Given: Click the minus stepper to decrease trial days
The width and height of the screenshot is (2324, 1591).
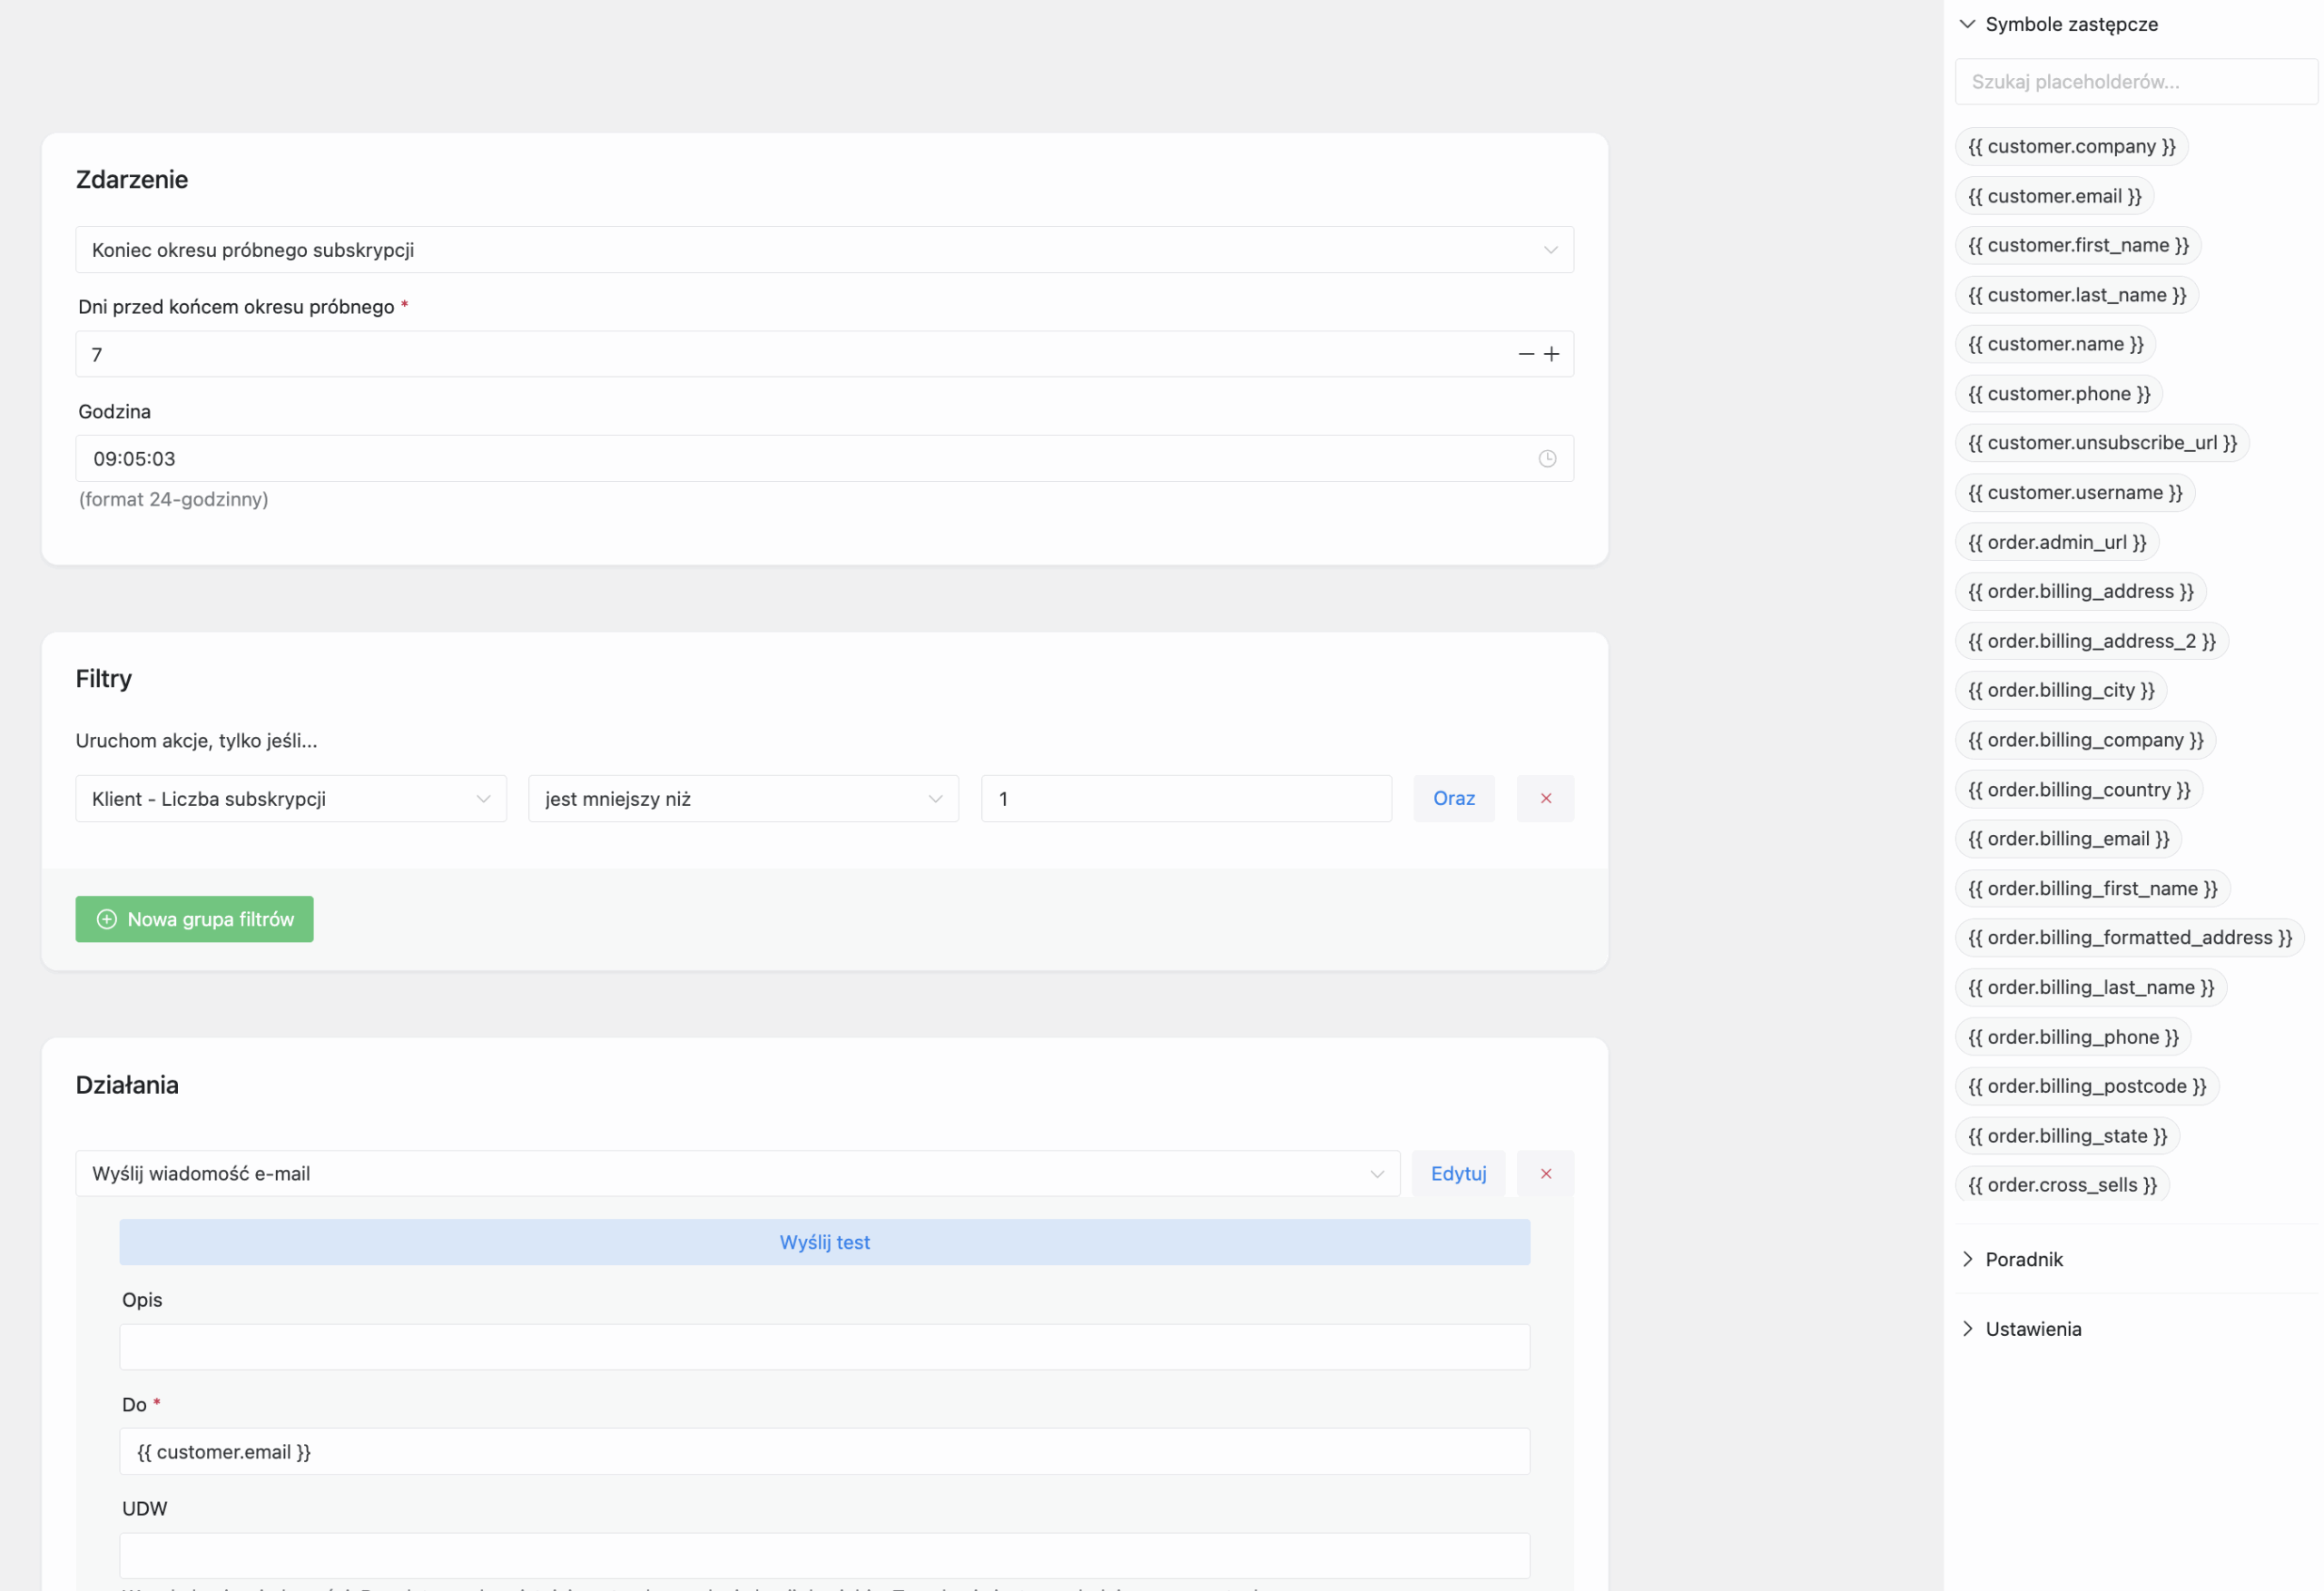Looking at the screenshot, I should [1525, 354].
